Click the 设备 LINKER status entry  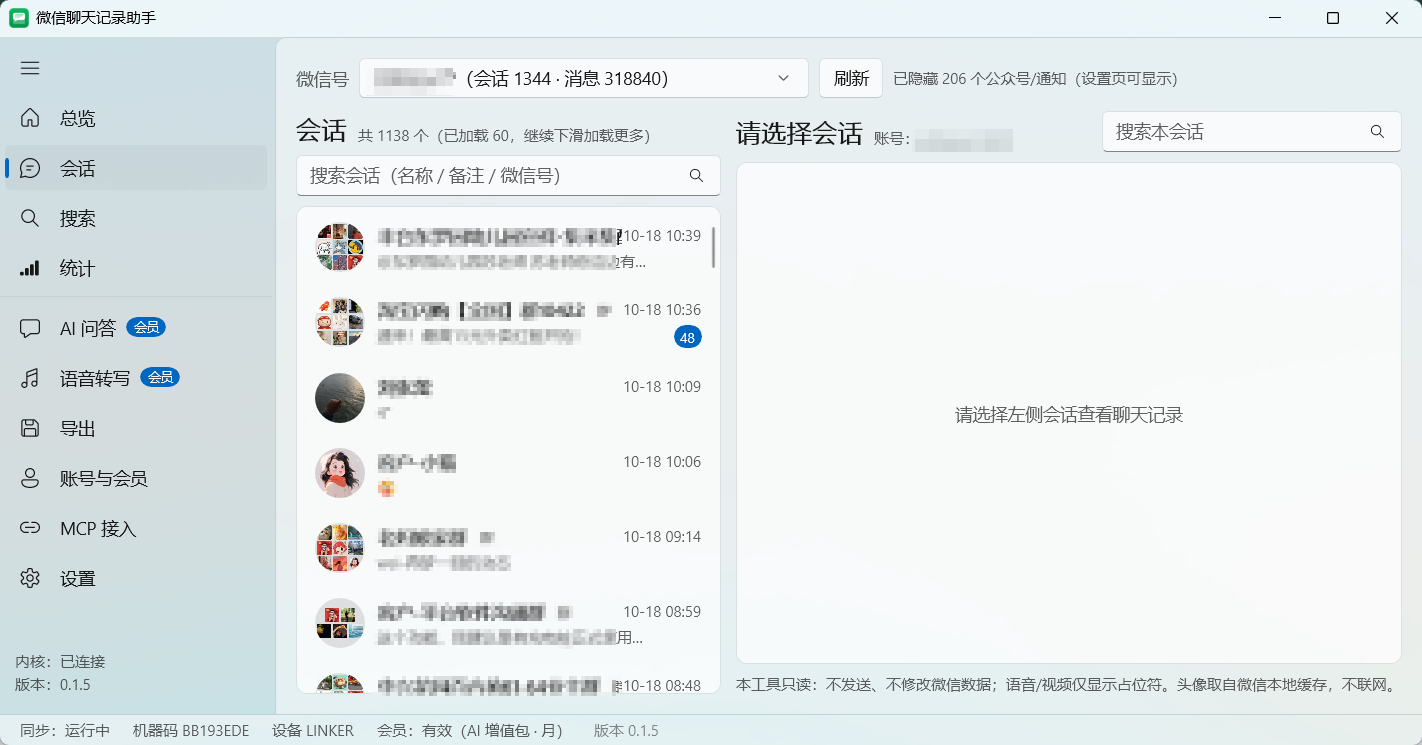(313, 731)
